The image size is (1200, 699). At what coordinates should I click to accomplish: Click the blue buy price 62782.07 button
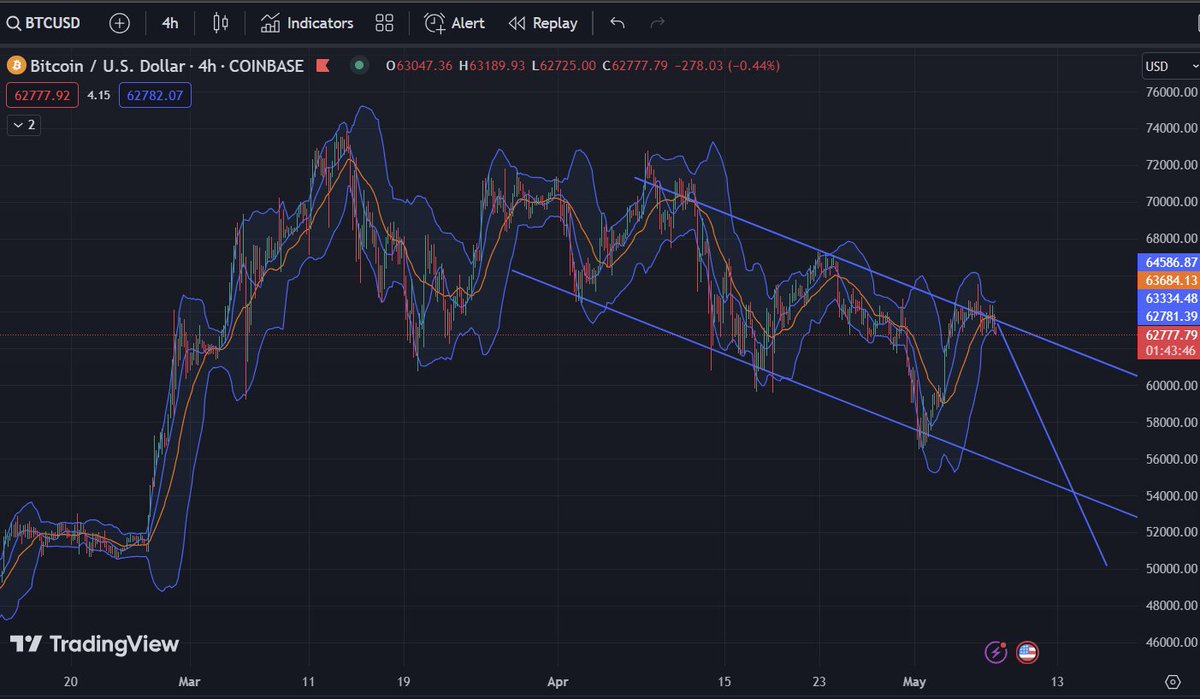coord(155,96)
